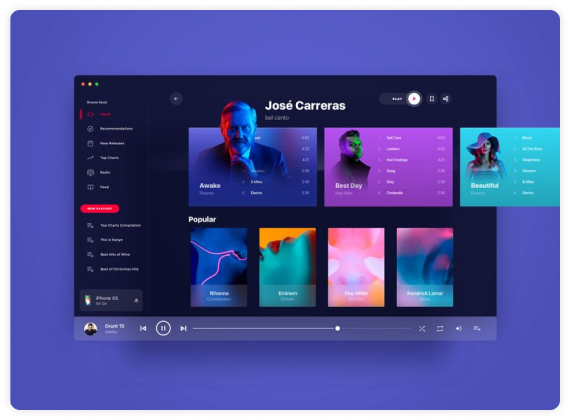
Task: Click the Play button in header
Action: pyautogui.click(x=401, y=99)
